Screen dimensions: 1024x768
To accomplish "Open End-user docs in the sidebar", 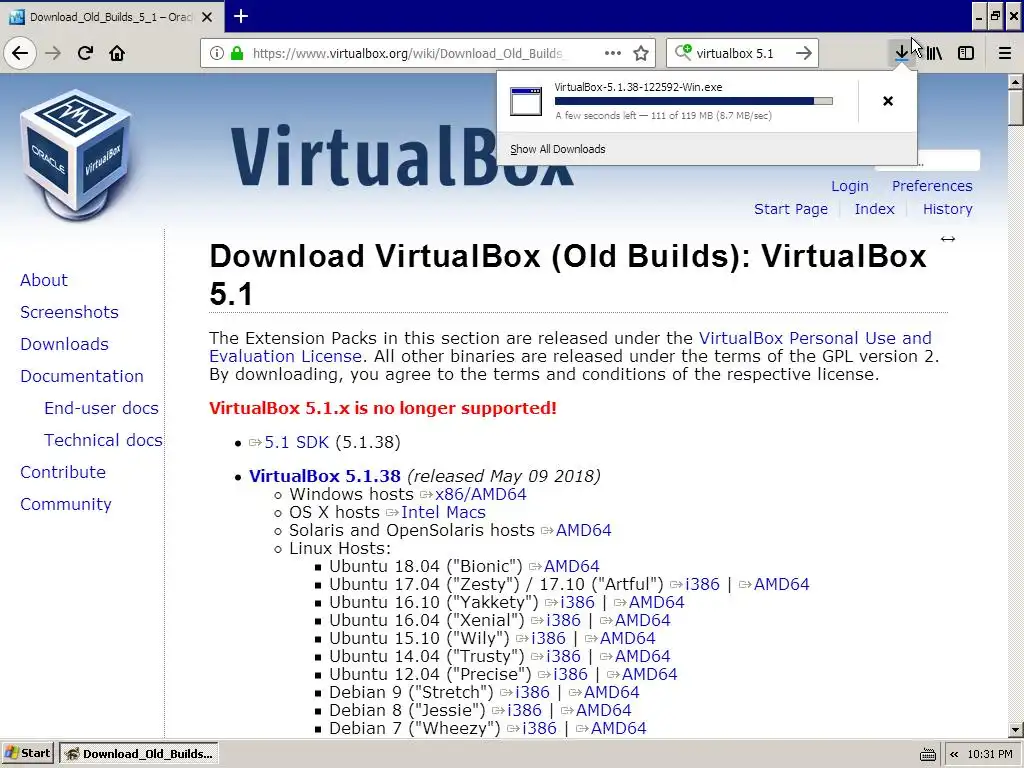I will tap(101, 408).
